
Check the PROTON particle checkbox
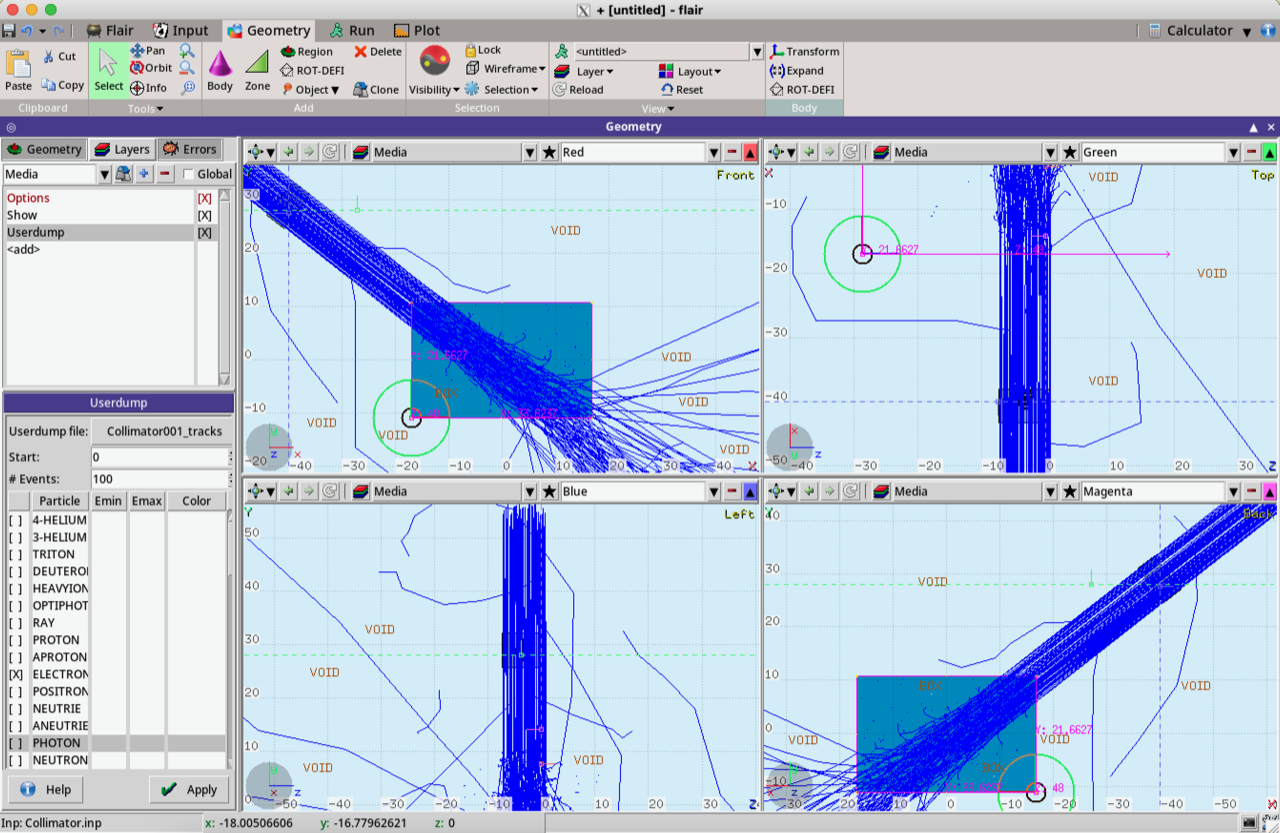tap(16, 640)
